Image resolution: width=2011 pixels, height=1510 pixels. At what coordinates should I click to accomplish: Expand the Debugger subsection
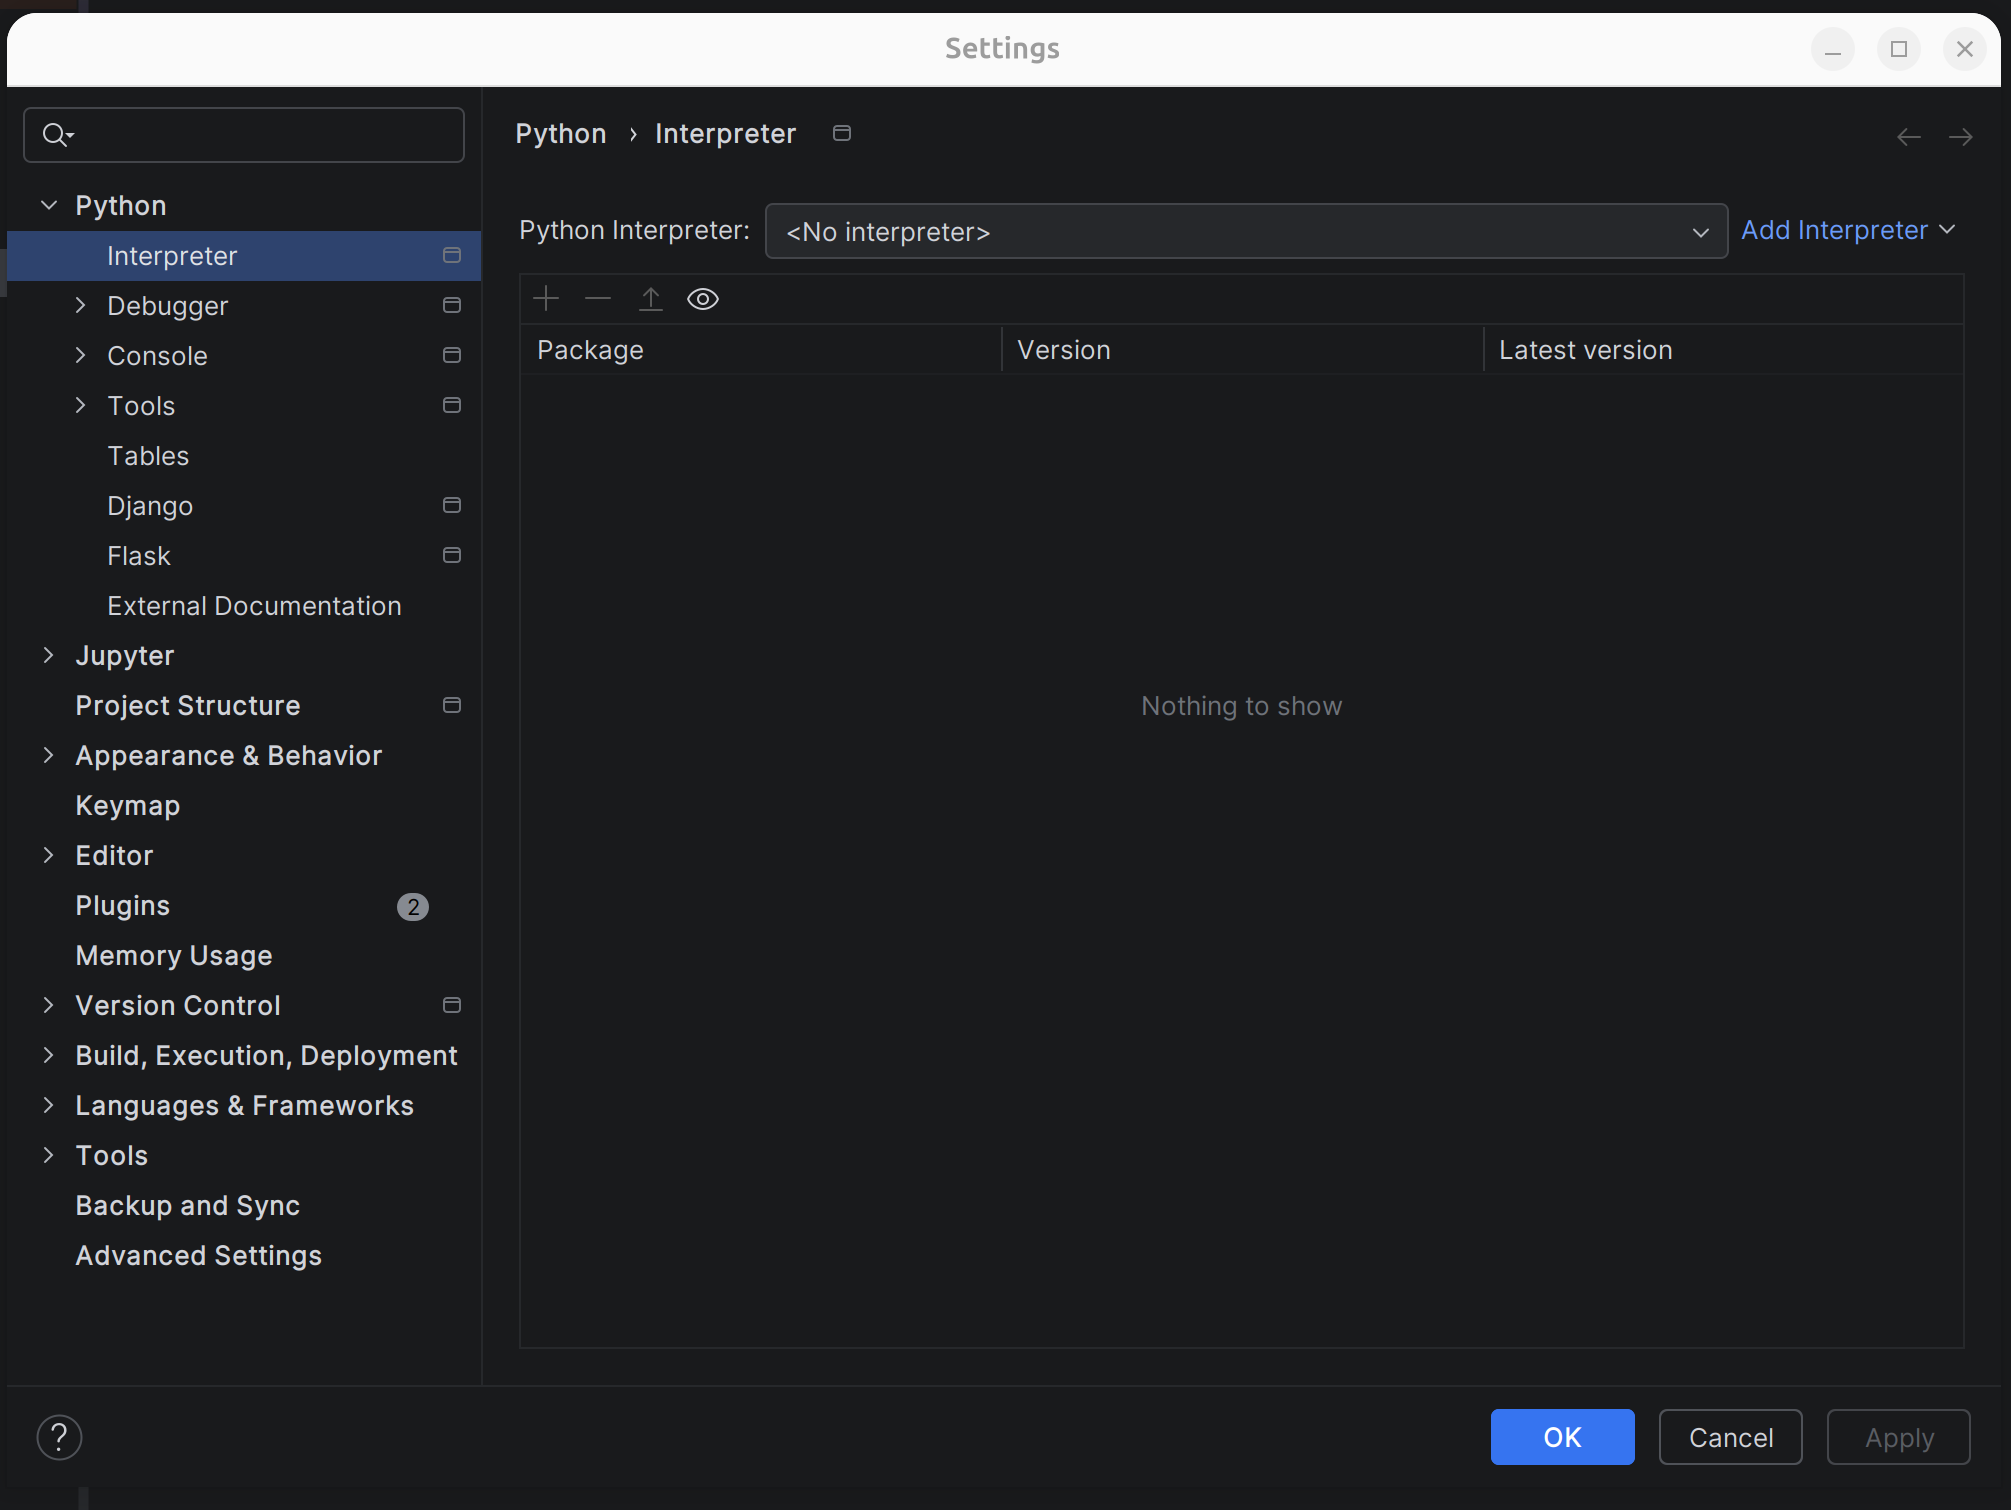pos(80,305)
